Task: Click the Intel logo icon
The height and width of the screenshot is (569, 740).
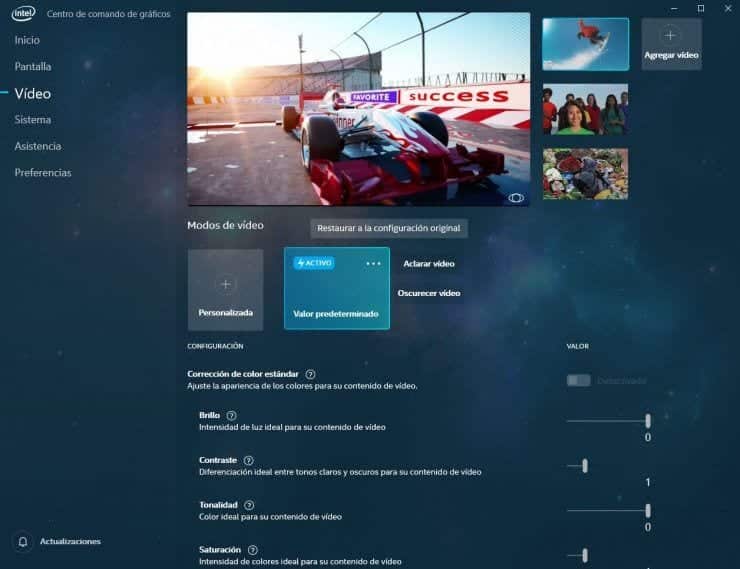Action: [24, 13]
